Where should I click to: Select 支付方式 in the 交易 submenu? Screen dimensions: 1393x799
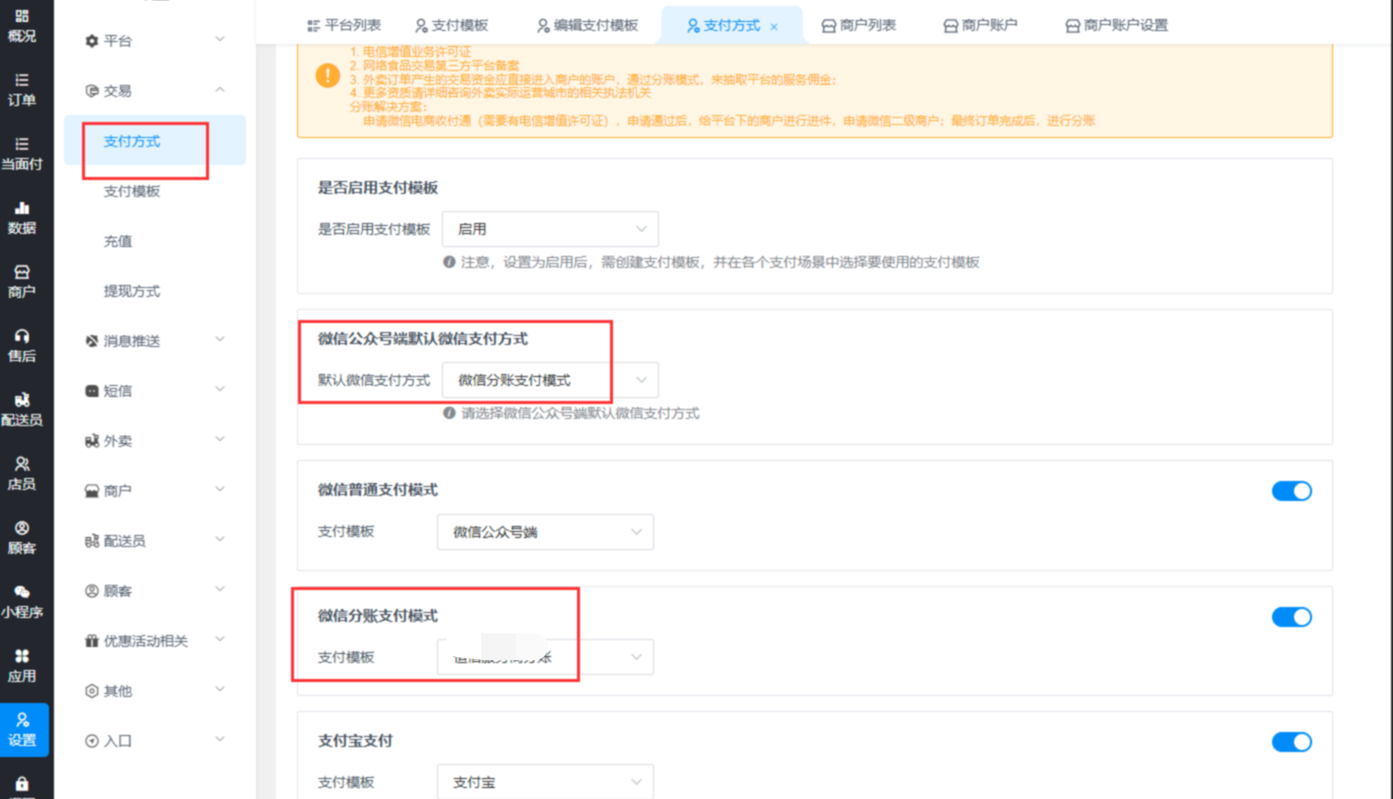(x=155, y=141)
